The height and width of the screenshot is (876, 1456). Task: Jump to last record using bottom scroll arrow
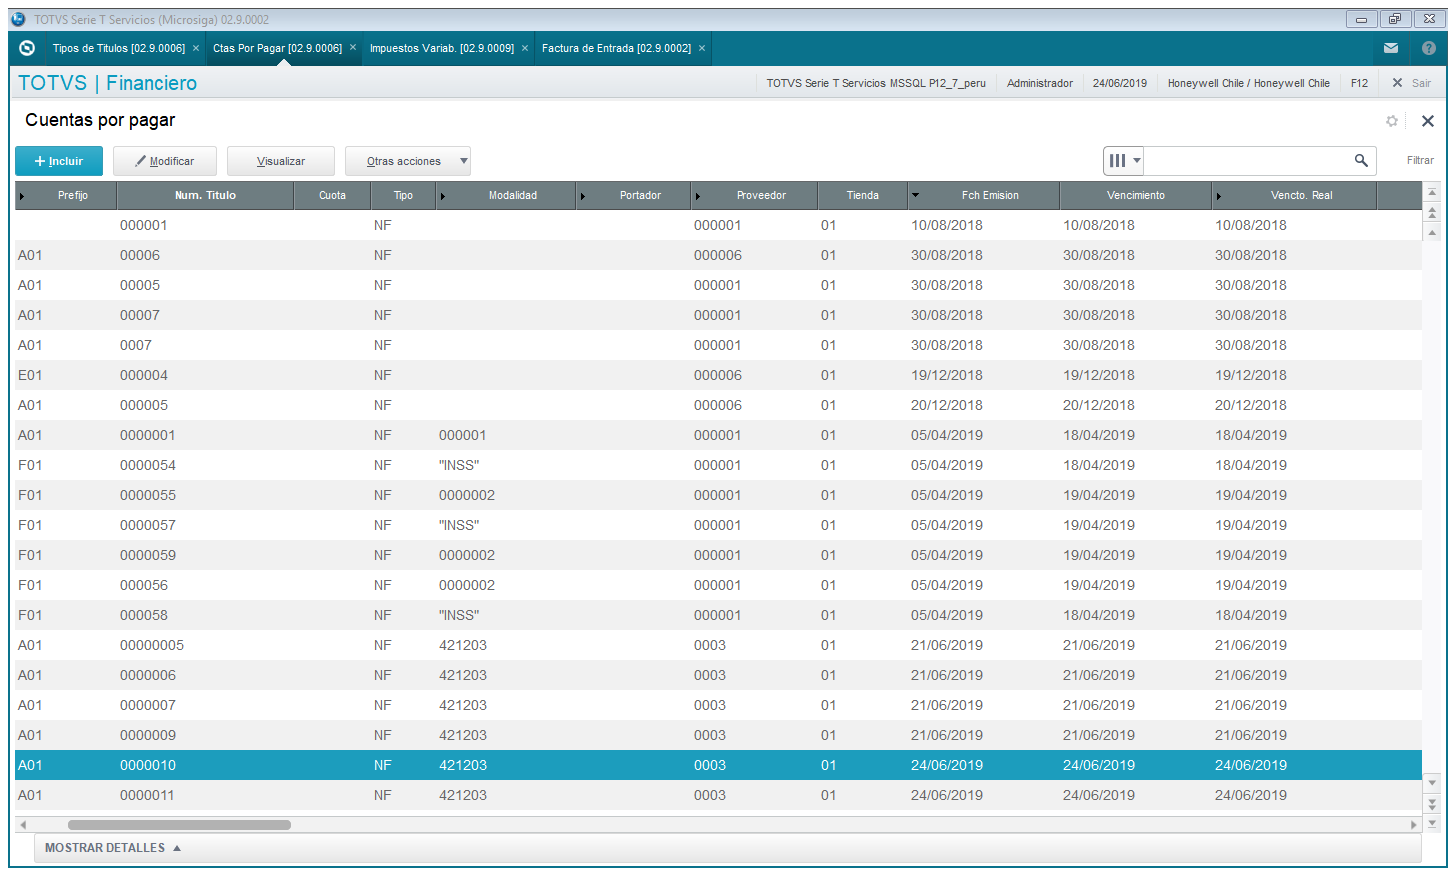click(1432, 823)
